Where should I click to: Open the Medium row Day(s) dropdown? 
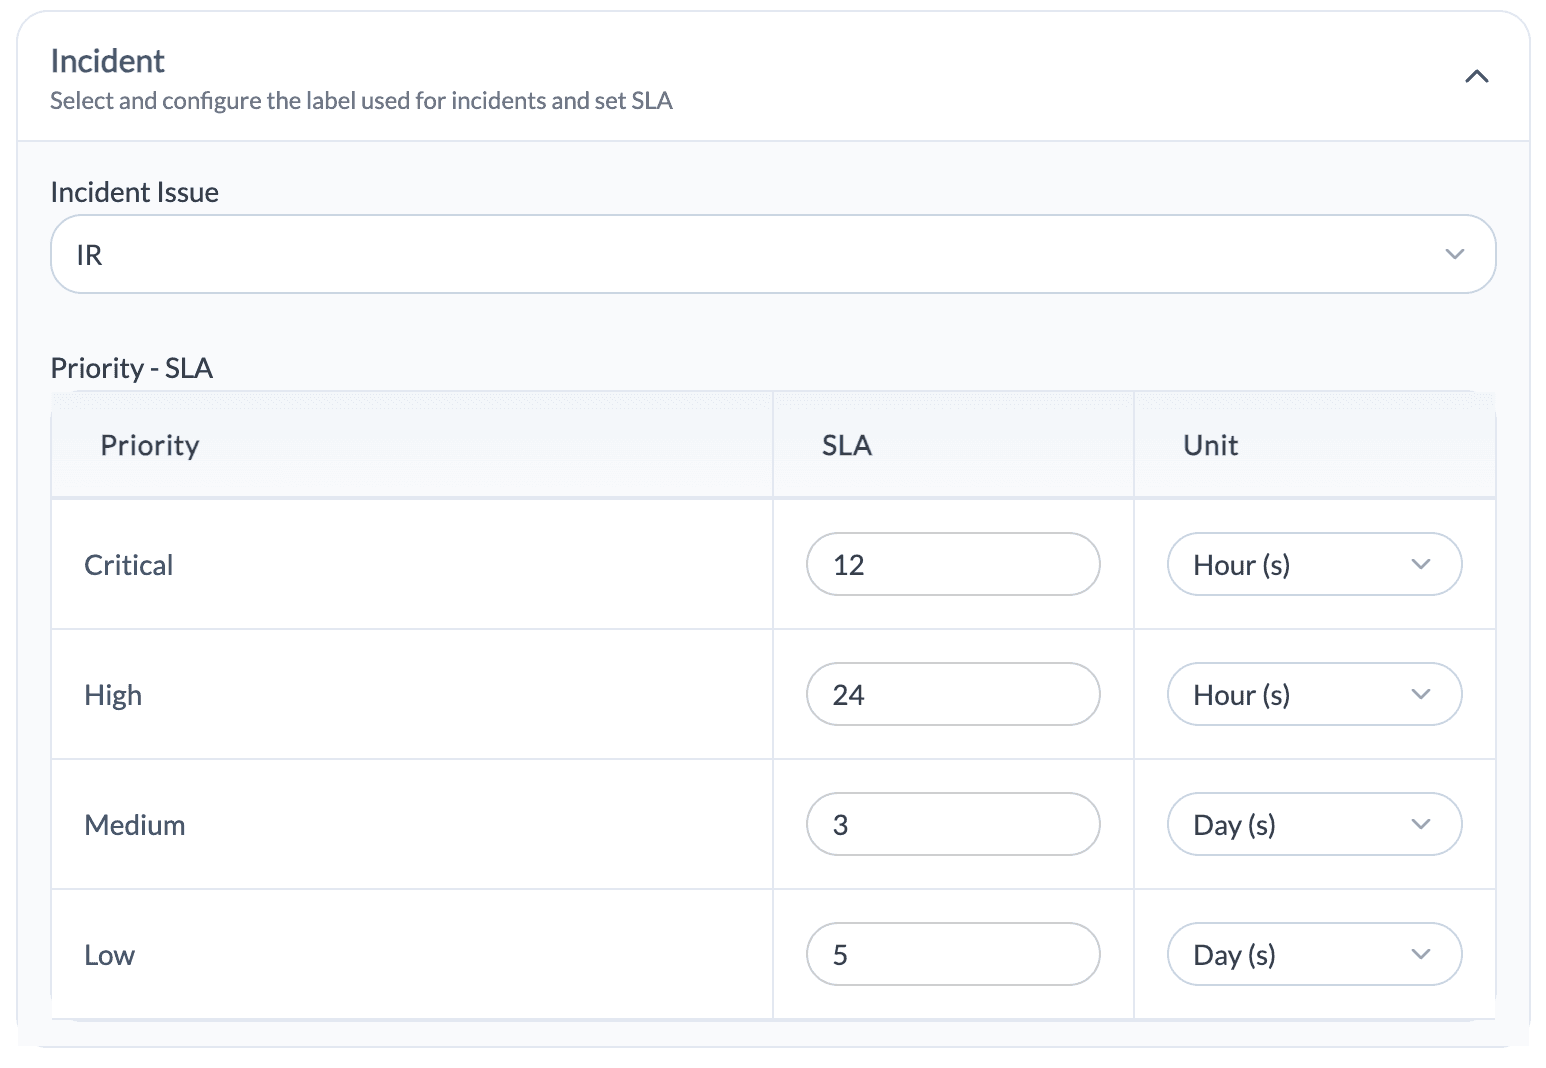1313,825
